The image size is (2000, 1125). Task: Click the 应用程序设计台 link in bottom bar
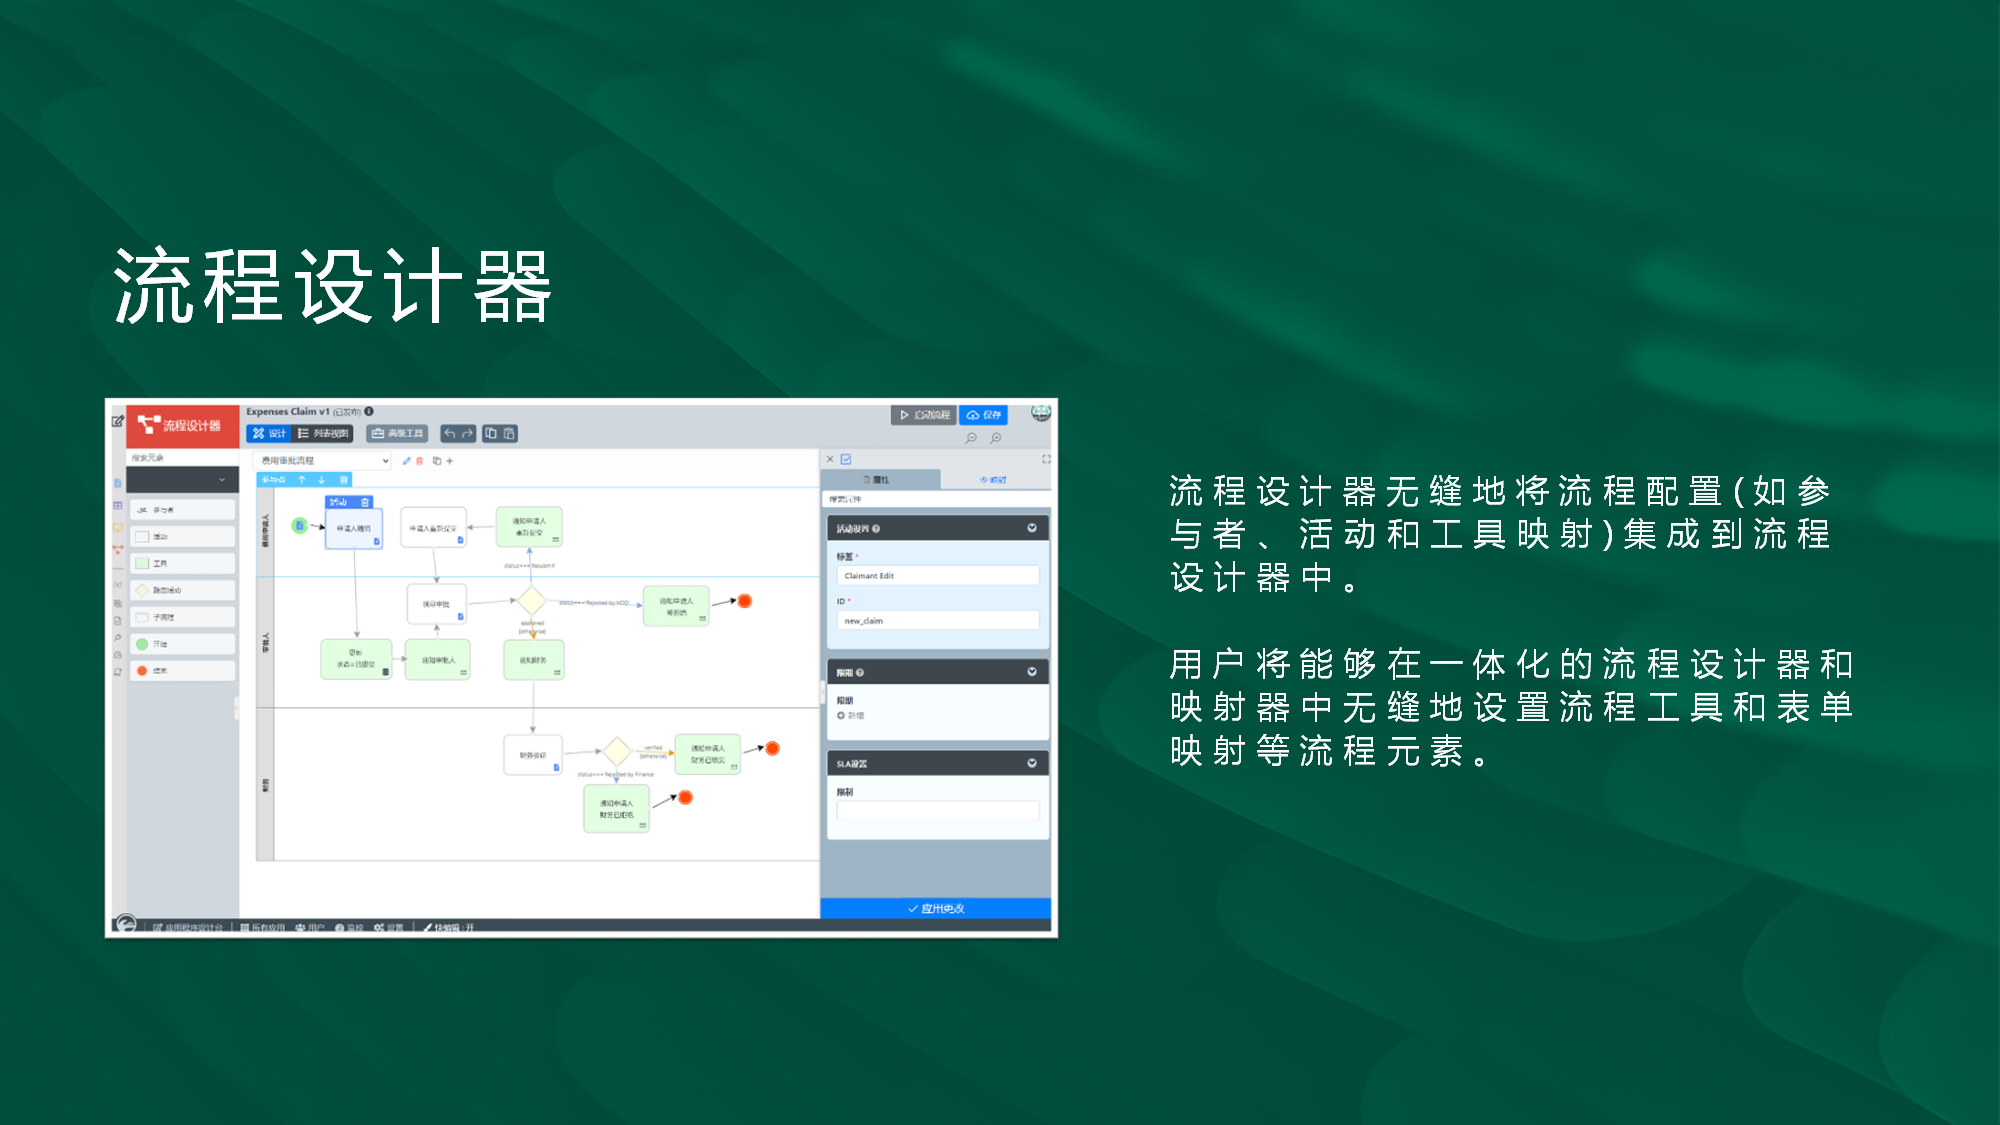click(188, 928)
